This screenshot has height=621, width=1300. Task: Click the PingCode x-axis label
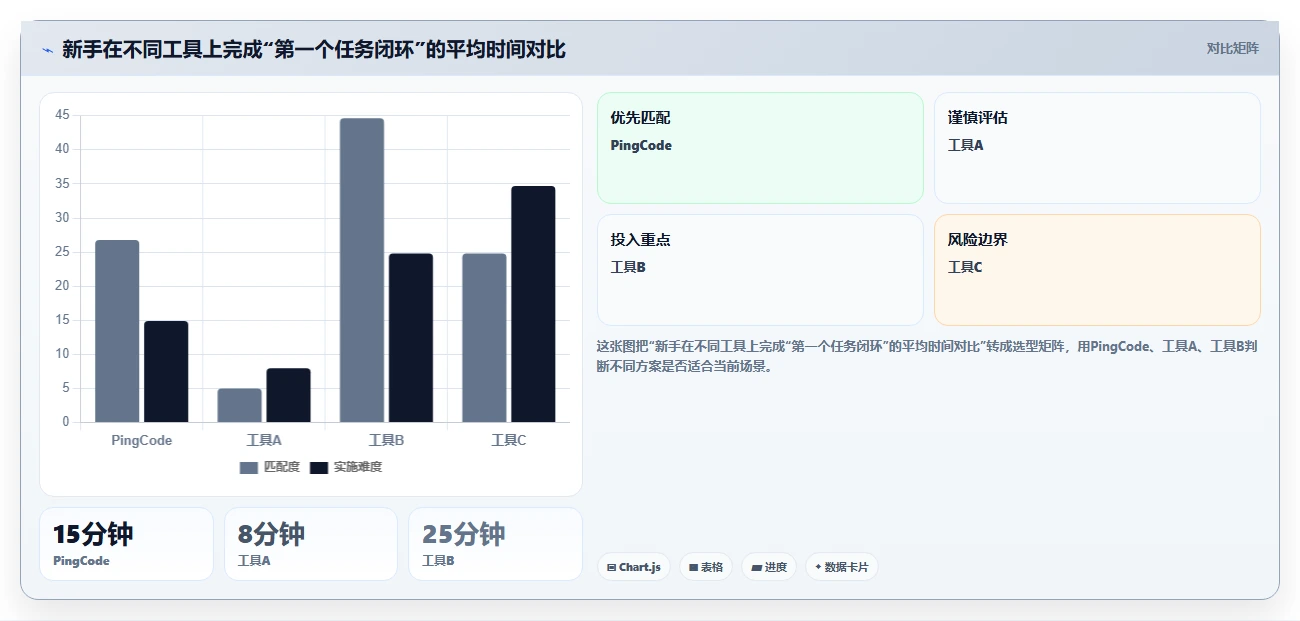[x=142, y=440]
